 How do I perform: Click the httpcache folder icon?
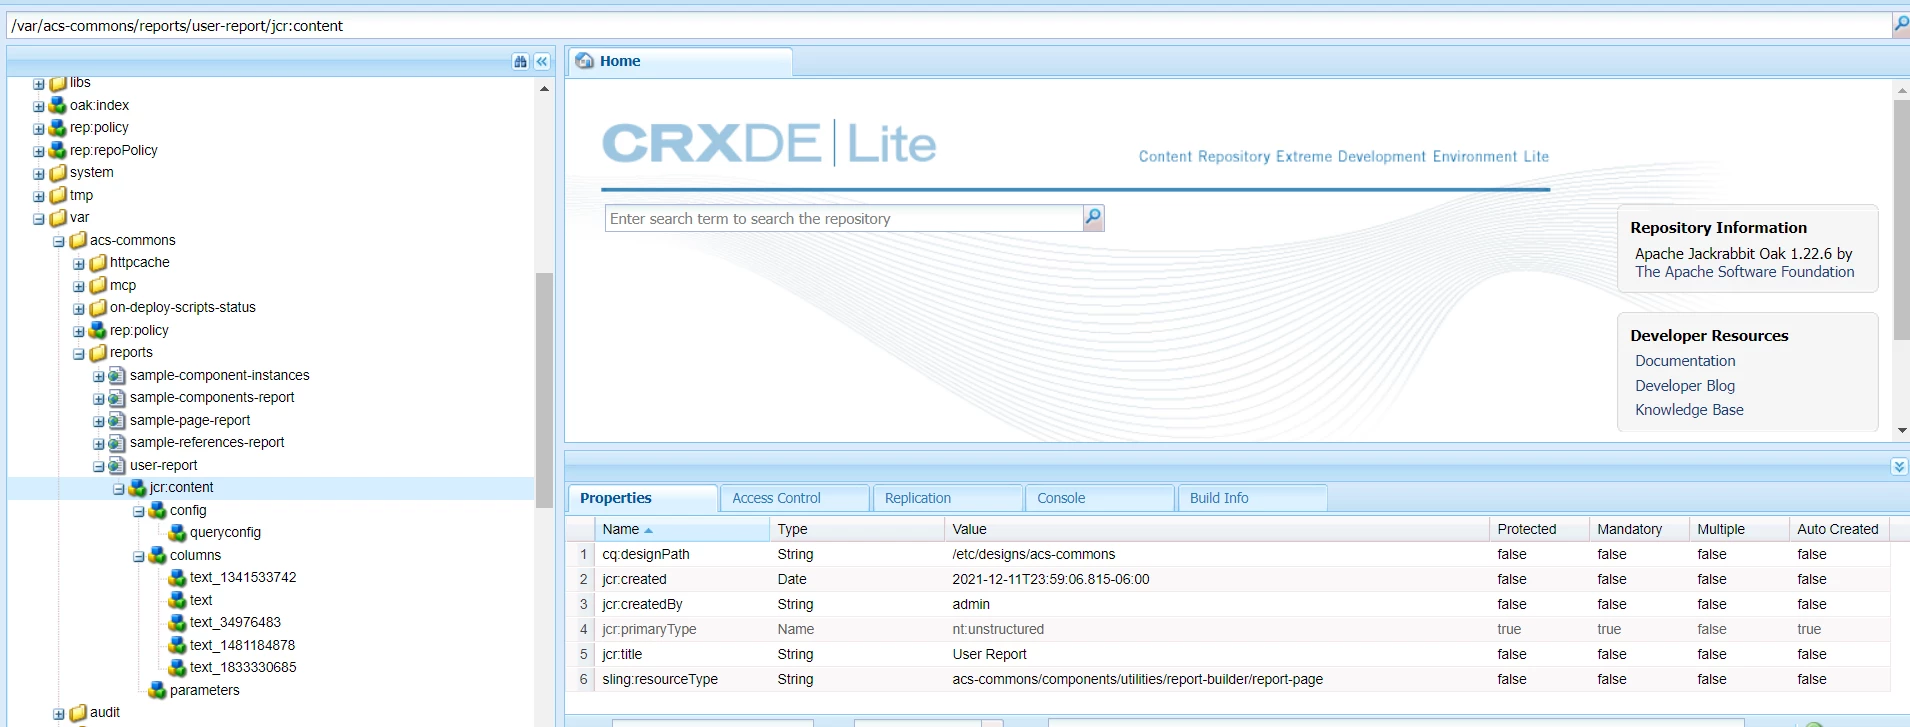coord(98,263)
